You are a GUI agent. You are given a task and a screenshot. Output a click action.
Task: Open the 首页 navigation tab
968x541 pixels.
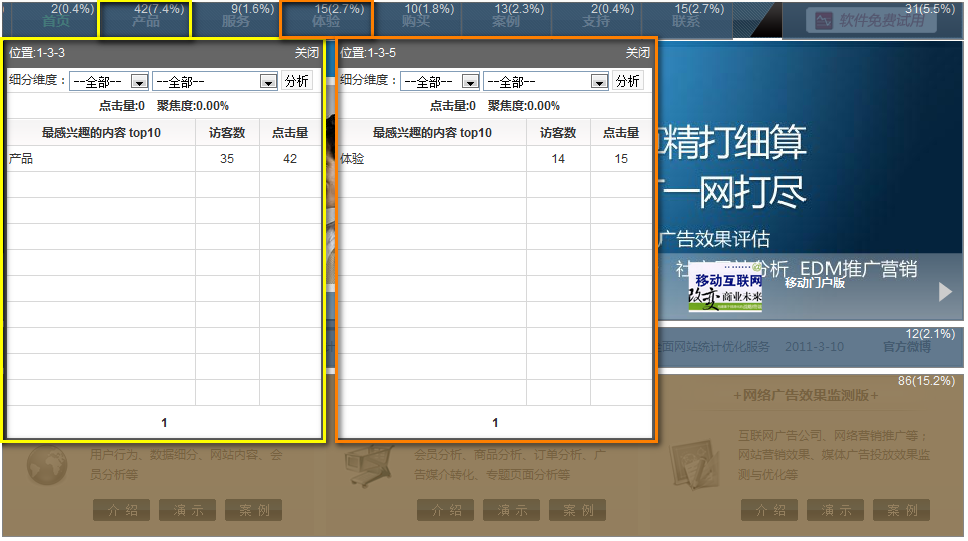(56, 21)
